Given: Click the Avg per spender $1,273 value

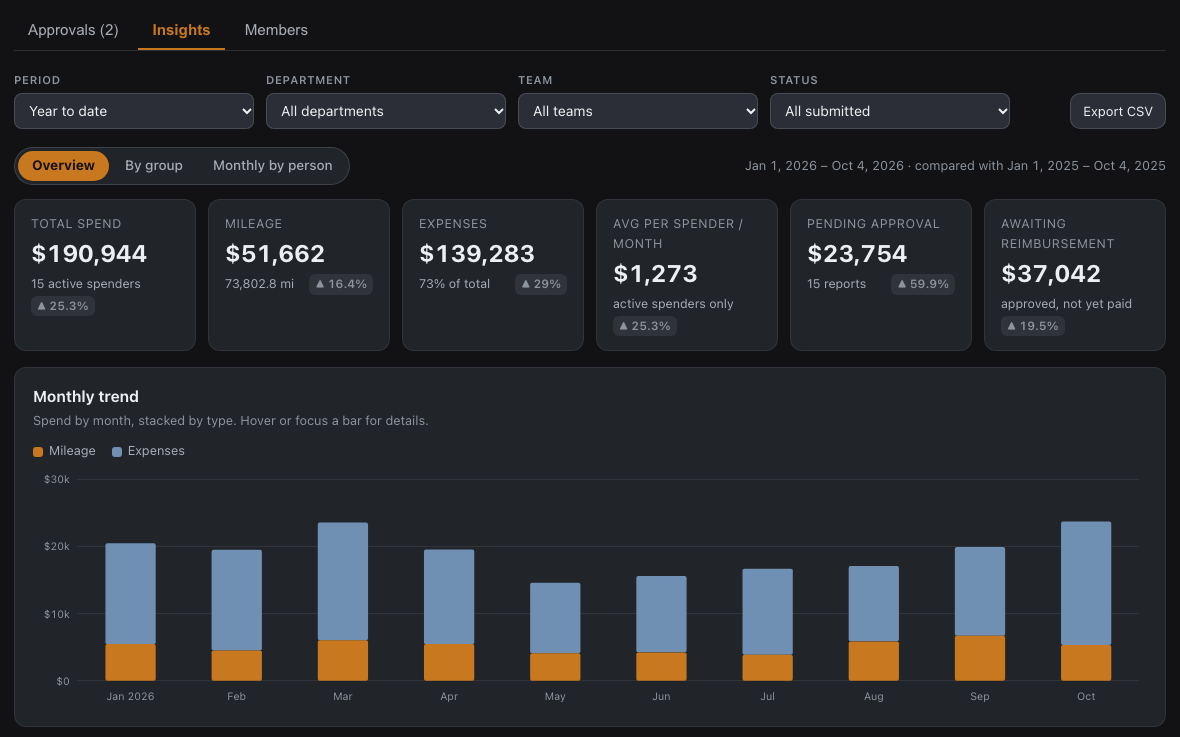Looking at the screenshot, I should pyautogui.click(x=655, y=274).
